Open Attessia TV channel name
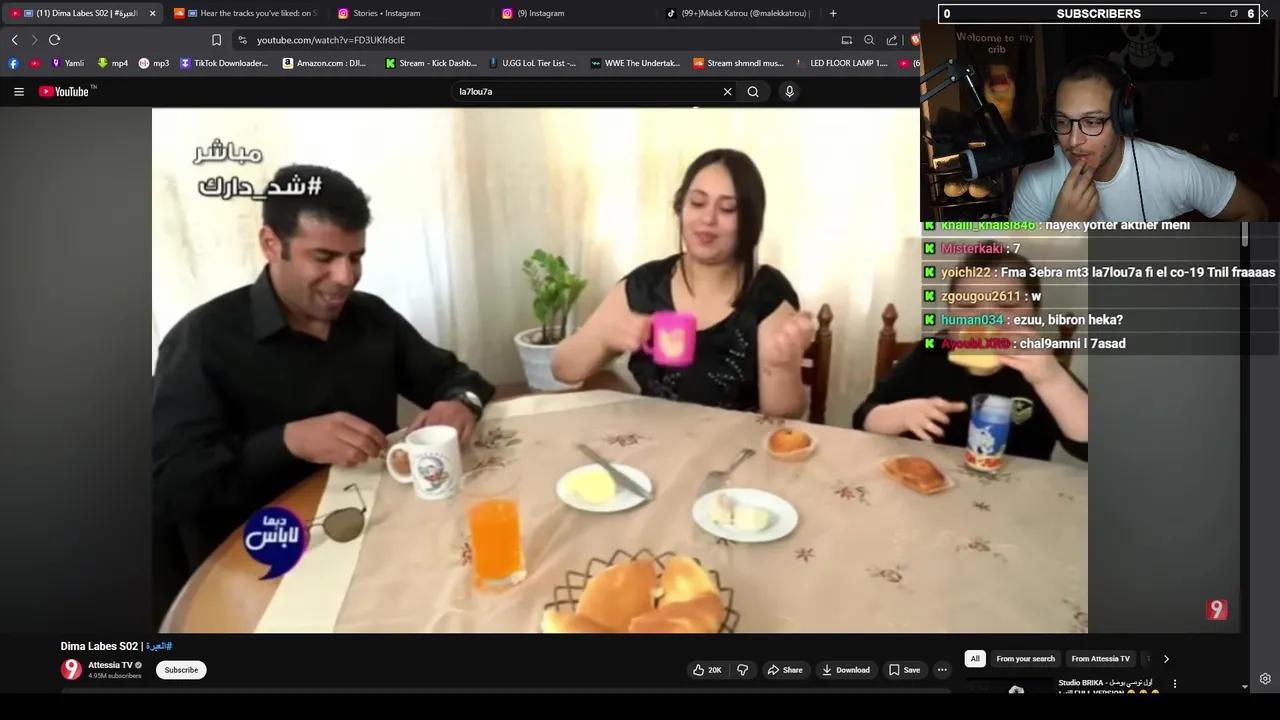 110,665
